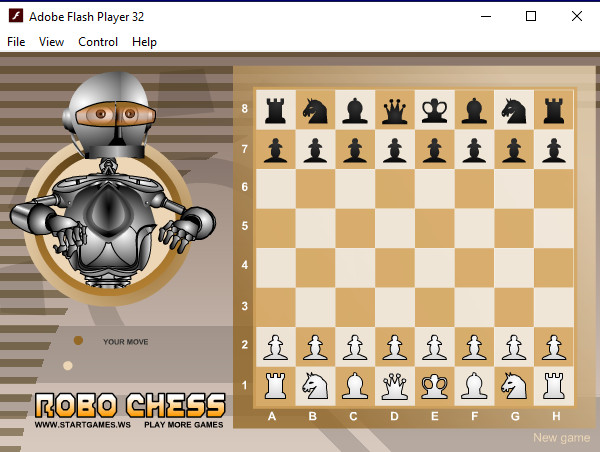The width and height of the screenshot is (600, 452).
Task: Select the black pawn on C7
Action: tap(355, 150)
